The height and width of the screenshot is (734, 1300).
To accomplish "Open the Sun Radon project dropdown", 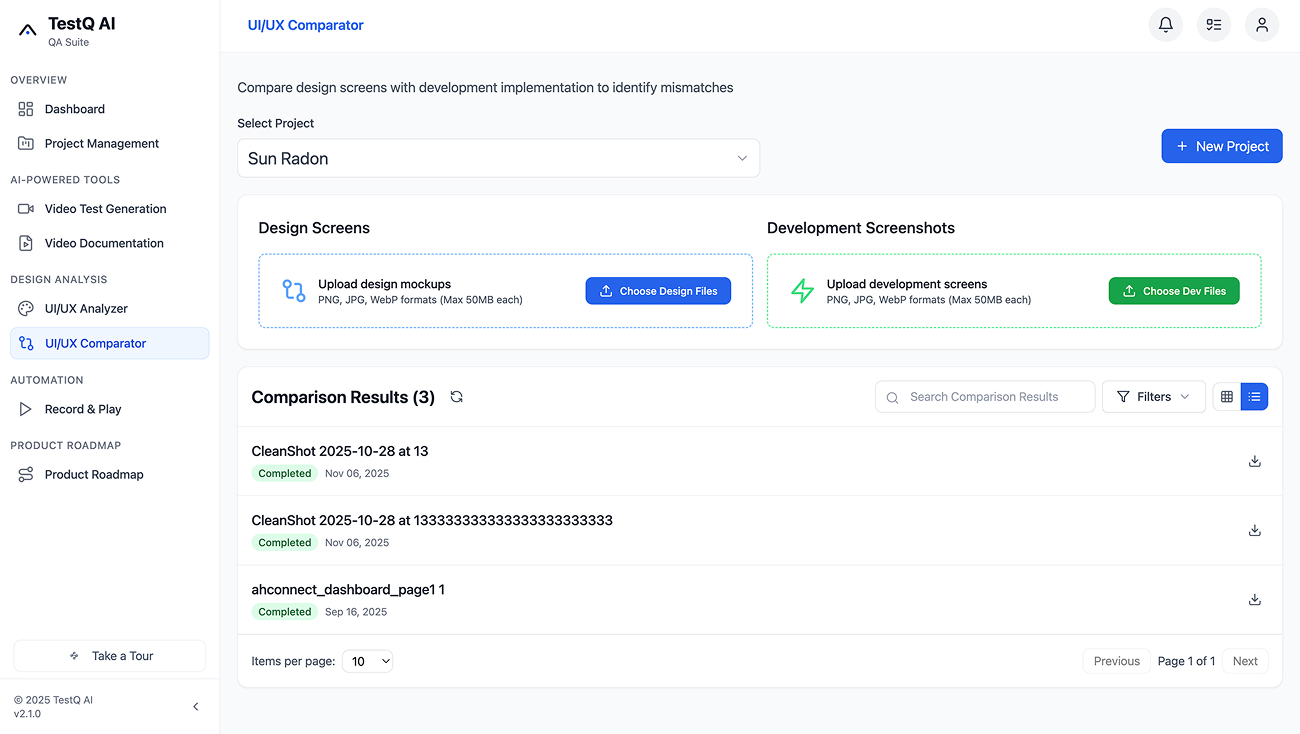I will tap(498, 158).
